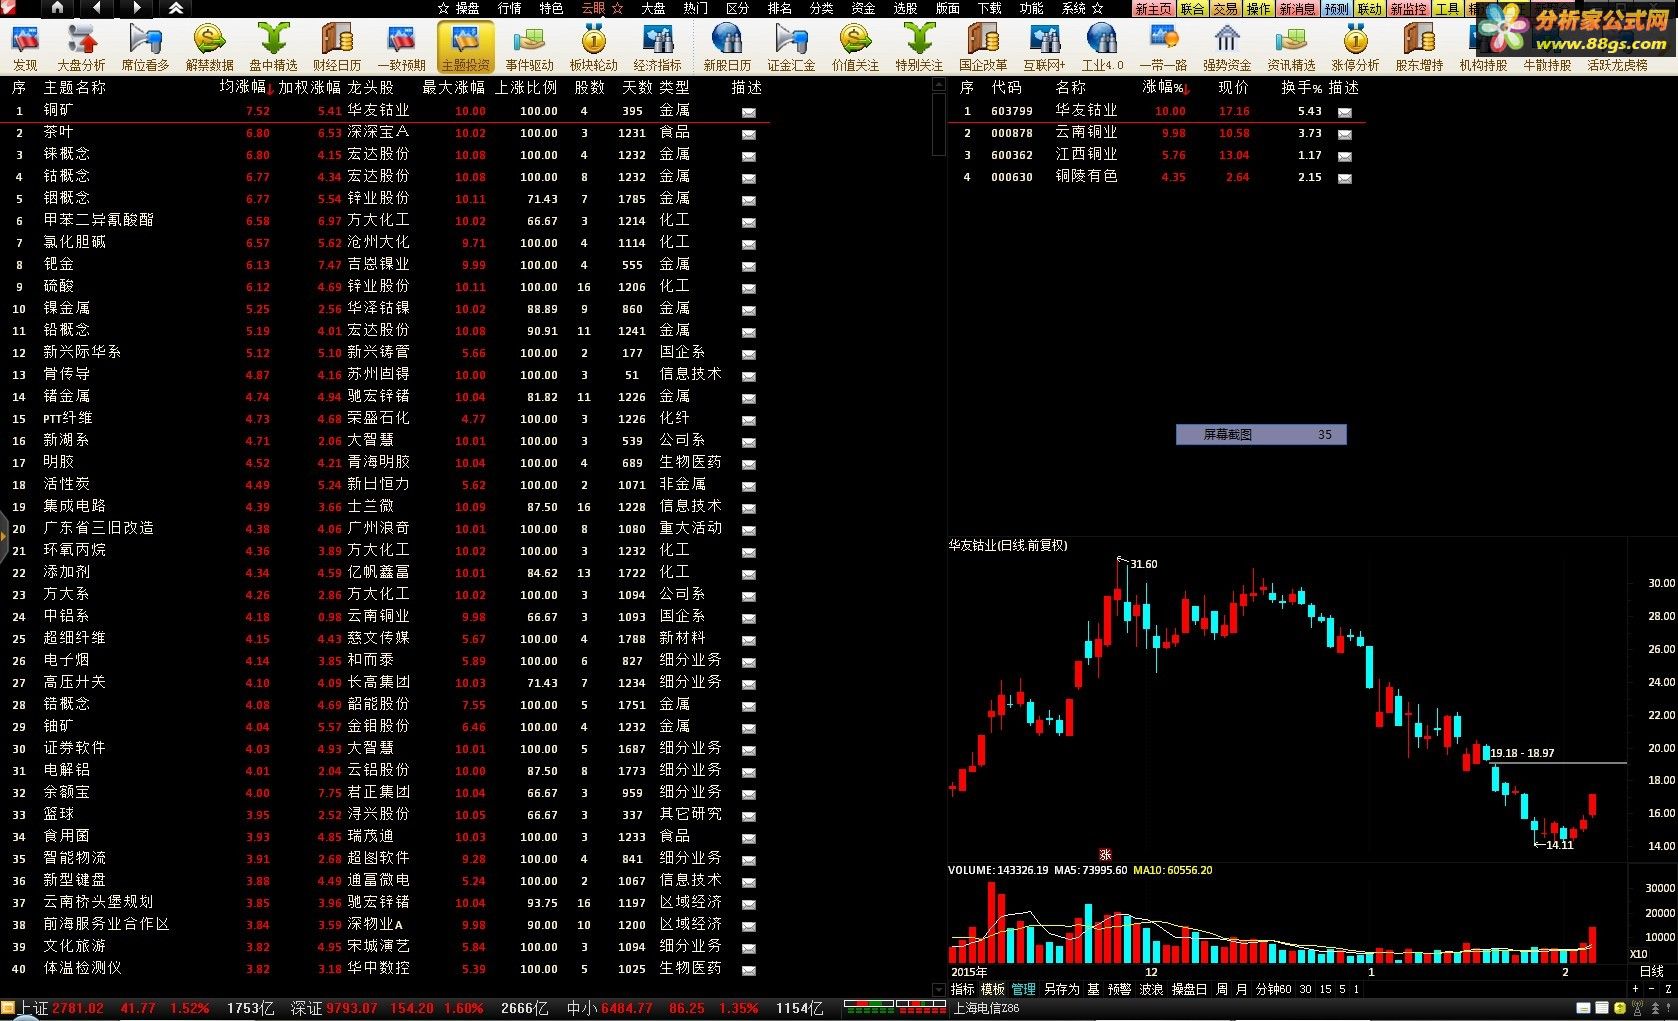Open 国企改革 toolbar icon

click(983, 48)
